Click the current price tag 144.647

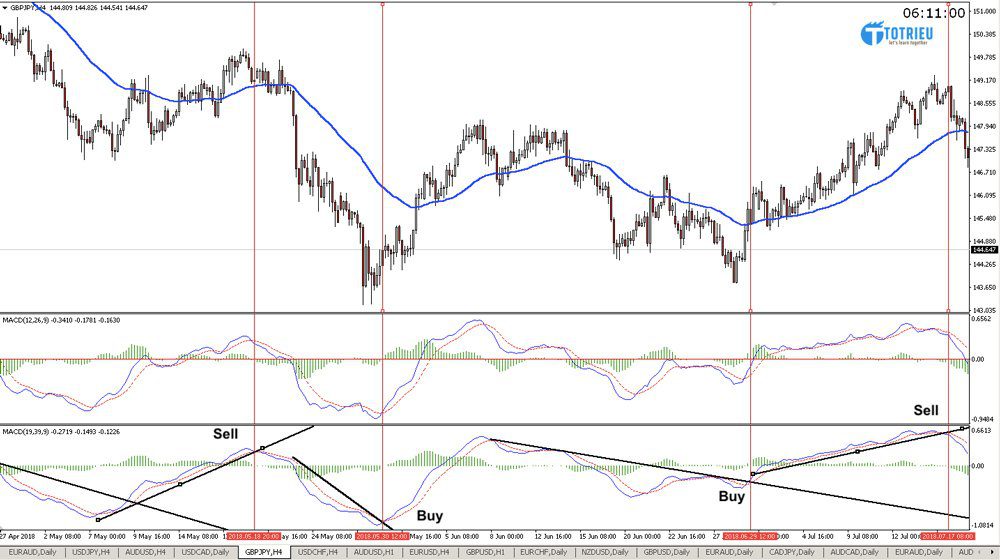[984, 250]
